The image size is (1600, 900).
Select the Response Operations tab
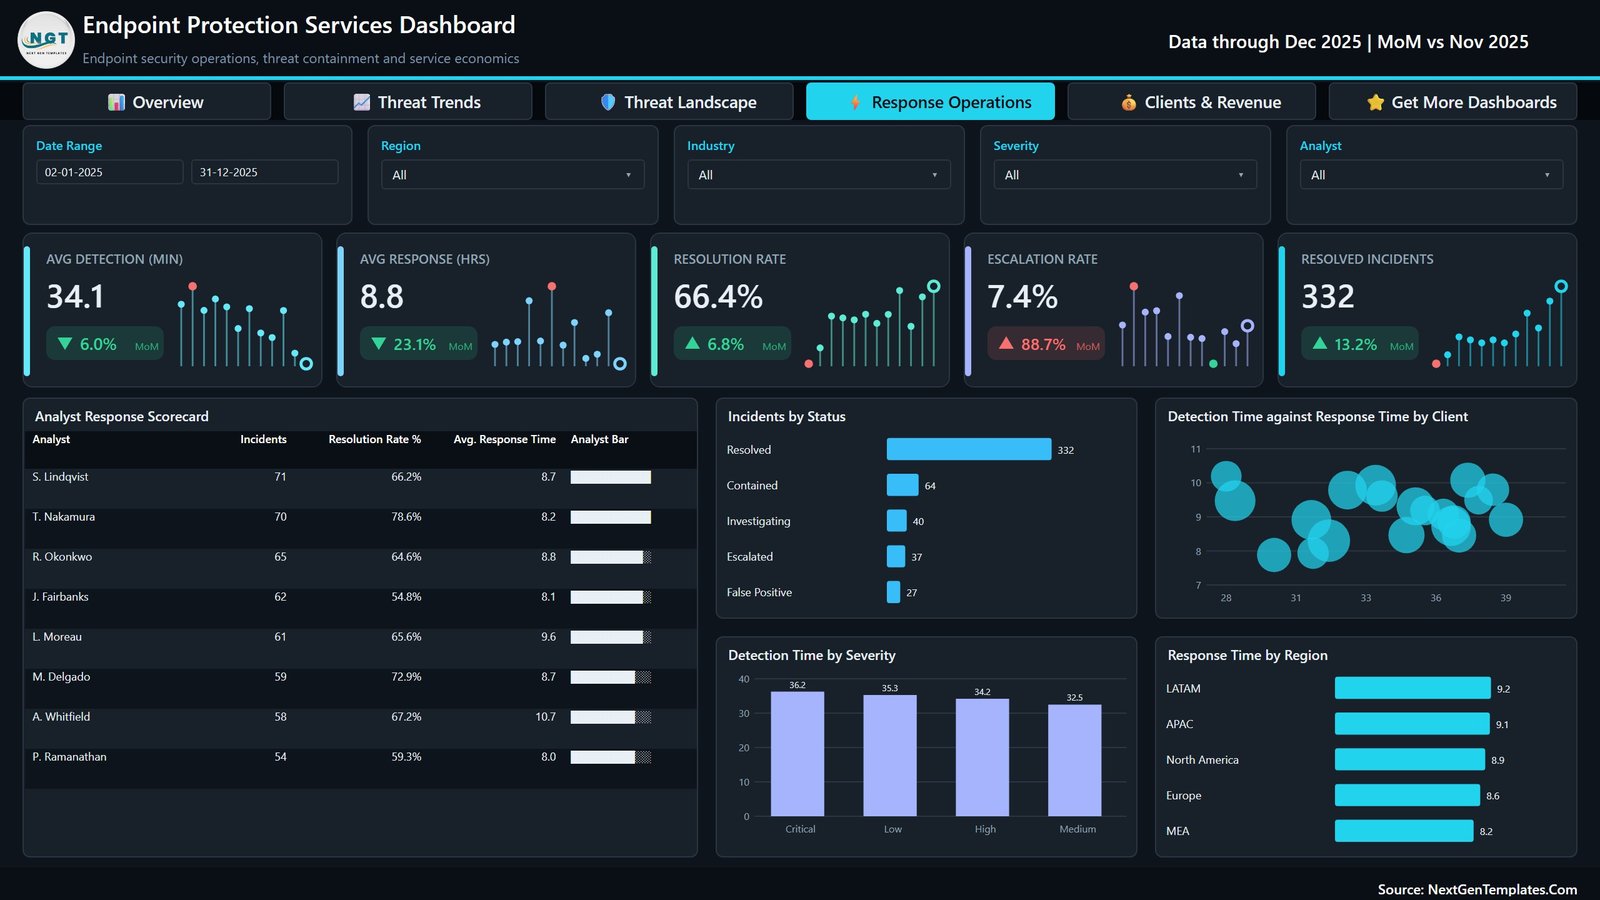pyautogui.click(x=930, y=102)
